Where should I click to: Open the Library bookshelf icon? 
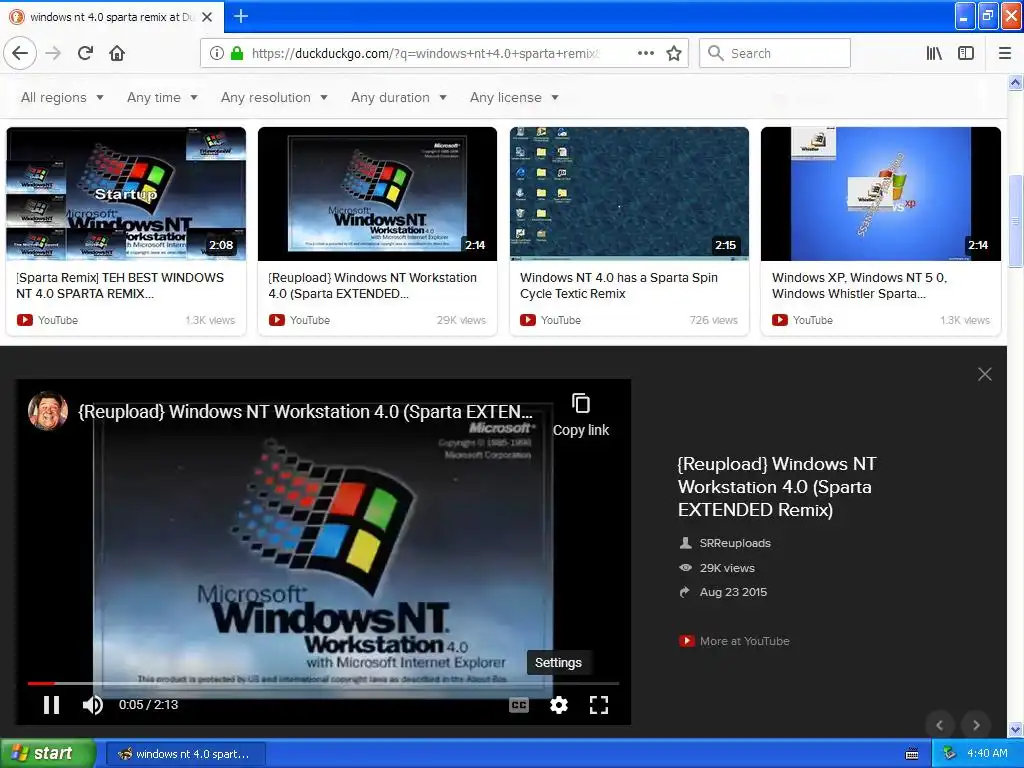[934, 54]
